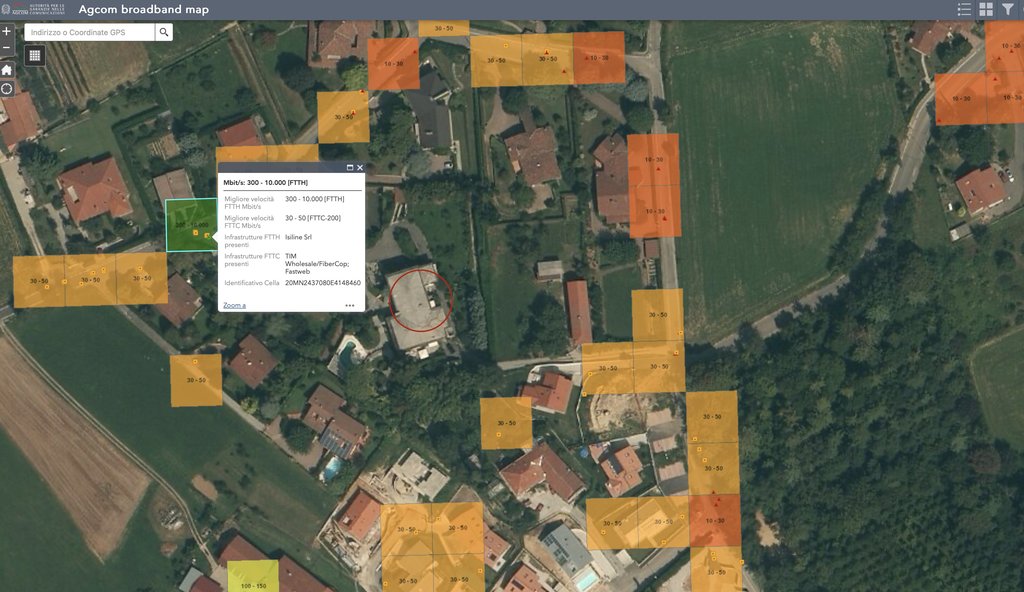This screenshot has width=1024, height=592.
Task: Focus the 'Indirizzo o Coordinate GPS' field
Action: pyautogui.click(x=90, y=32)
